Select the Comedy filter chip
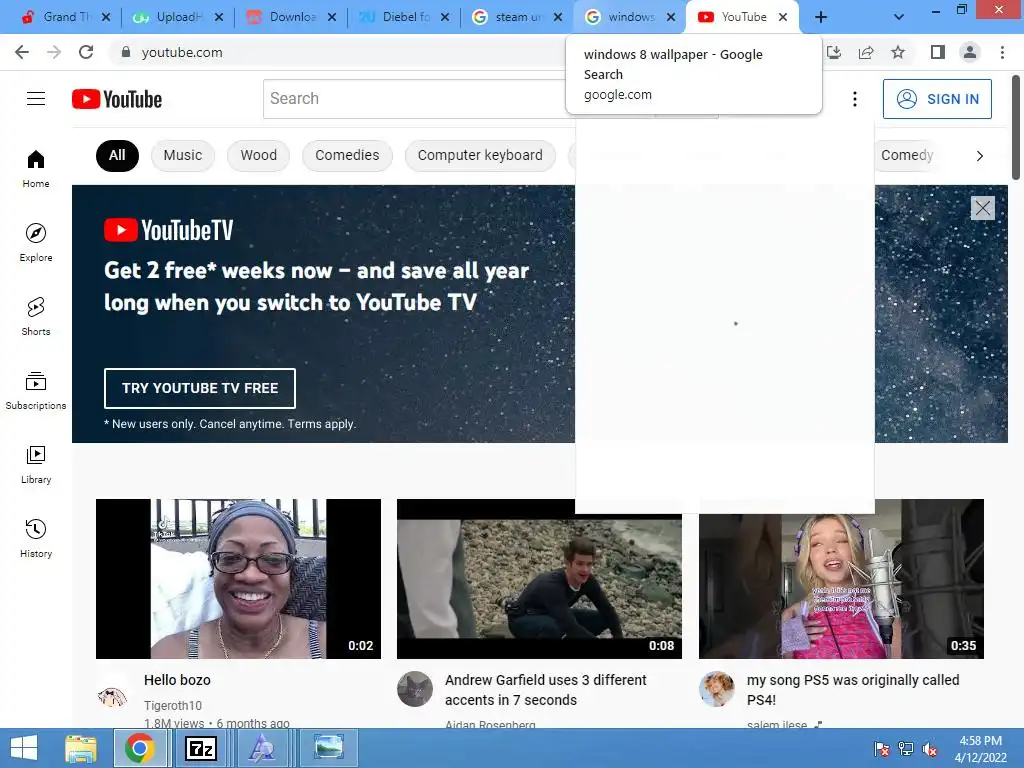The width and height of the screenshot is (1024, 768). pyautogui.click(x=906, y=155)
